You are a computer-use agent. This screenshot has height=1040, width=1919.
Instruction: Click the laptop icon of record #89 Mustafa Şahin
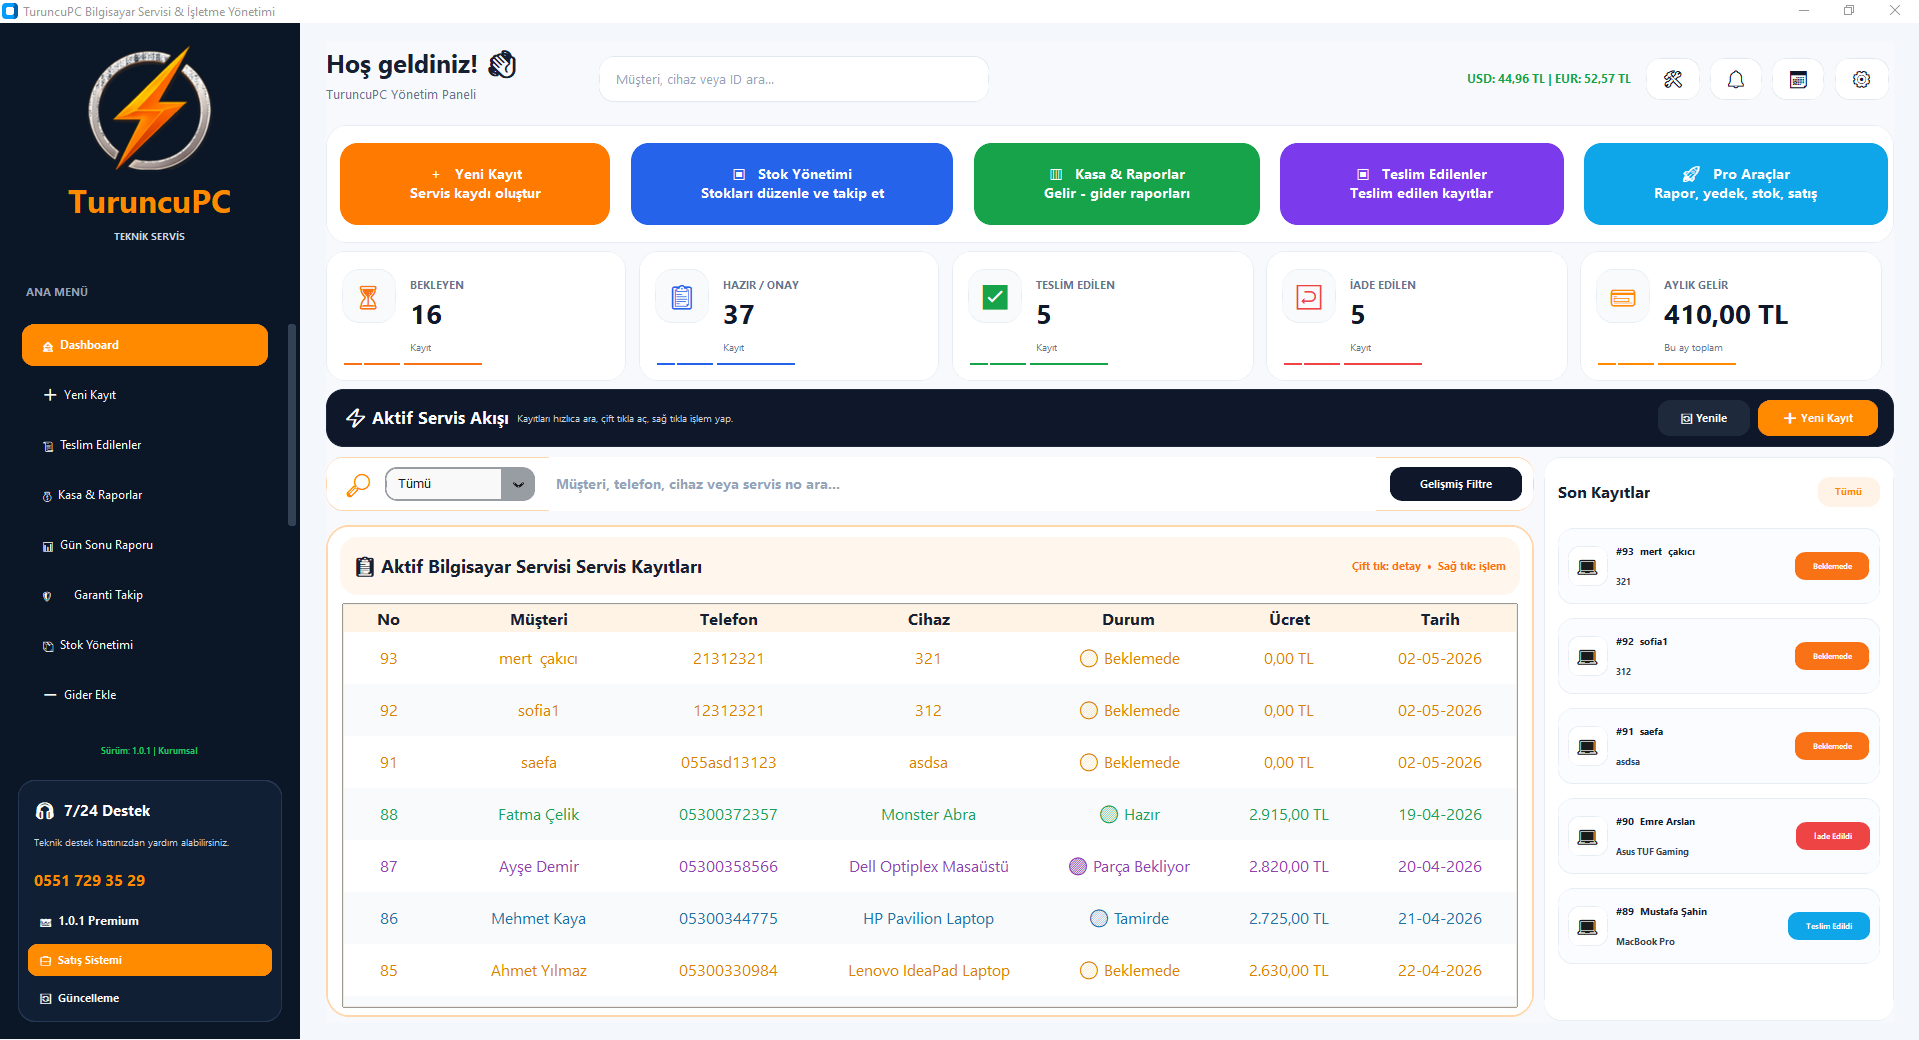[1587, 927]
